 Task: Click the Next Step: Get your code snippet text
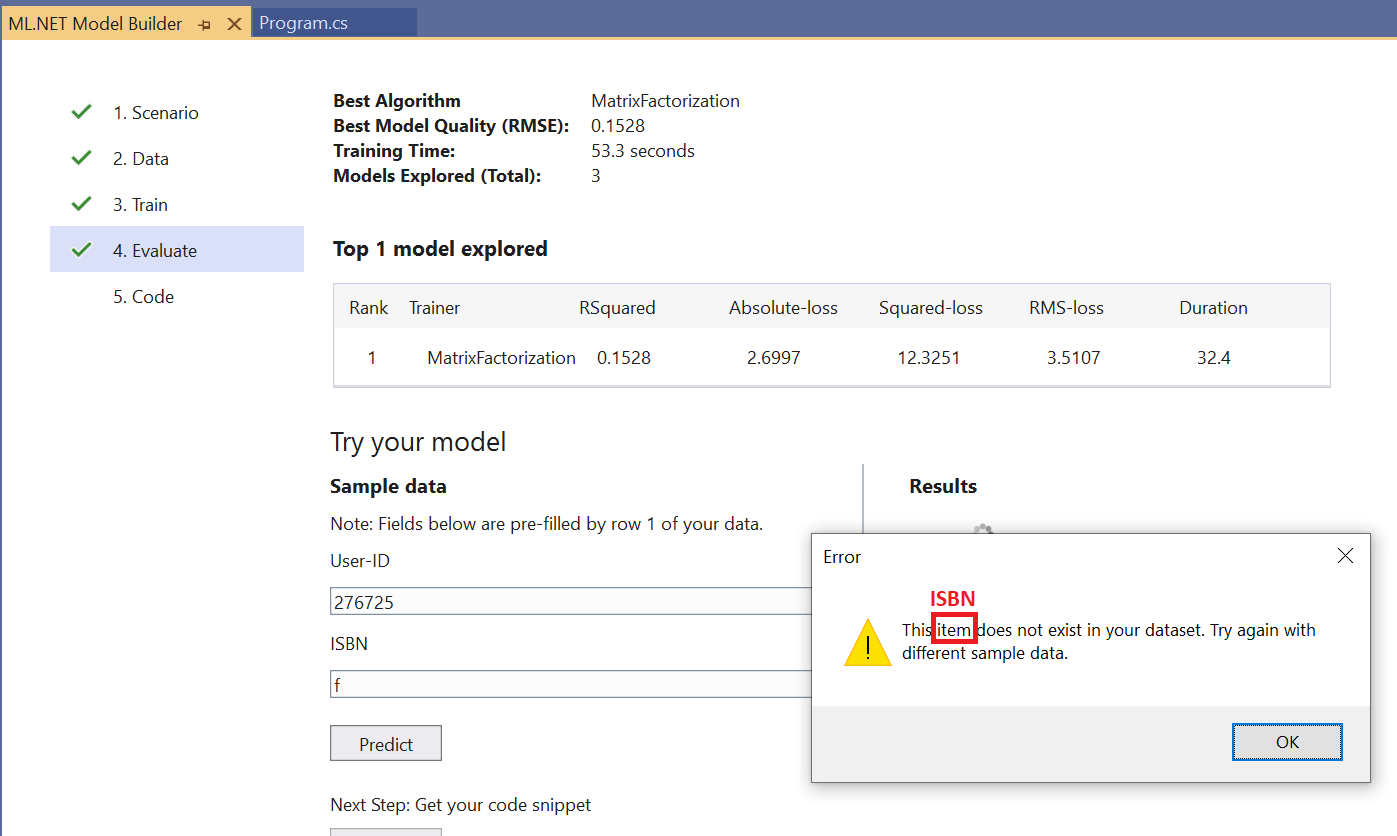pyautogui.click(x=460, y=804)
